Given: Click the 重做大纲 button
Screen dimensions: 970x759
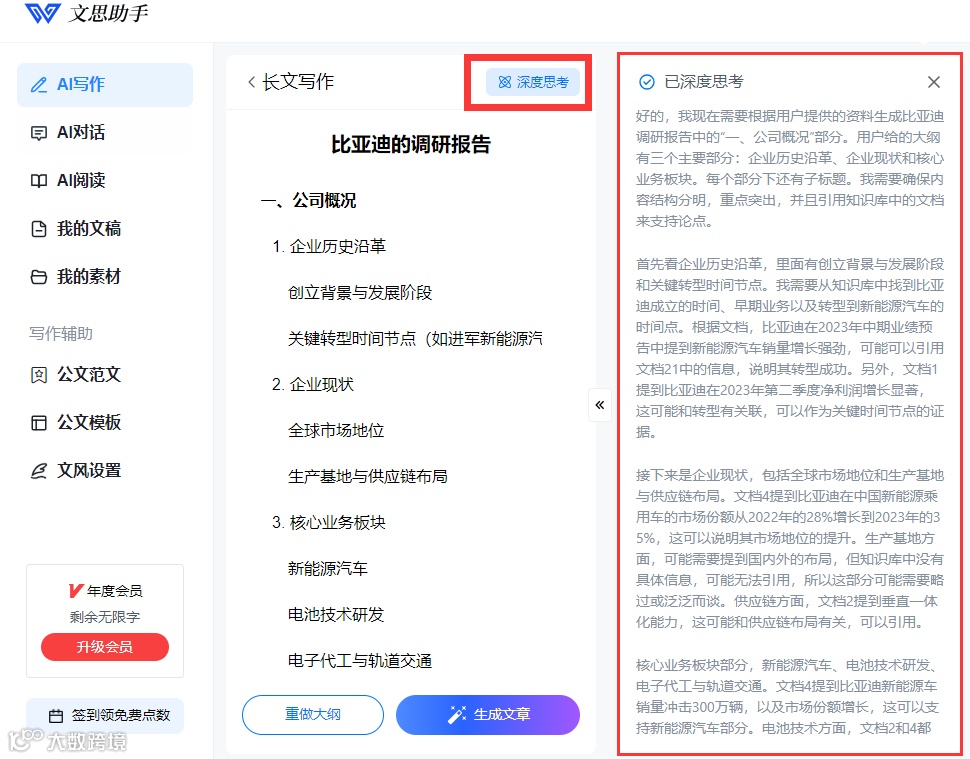Looking at the screenshot, I should (x=313, y=714).
